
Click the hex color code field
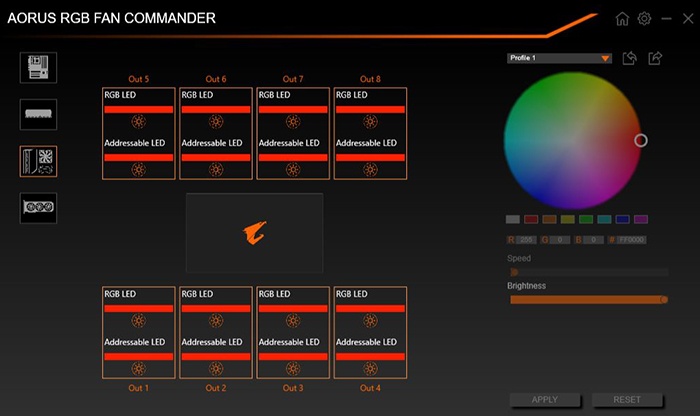tap(632, 240)
